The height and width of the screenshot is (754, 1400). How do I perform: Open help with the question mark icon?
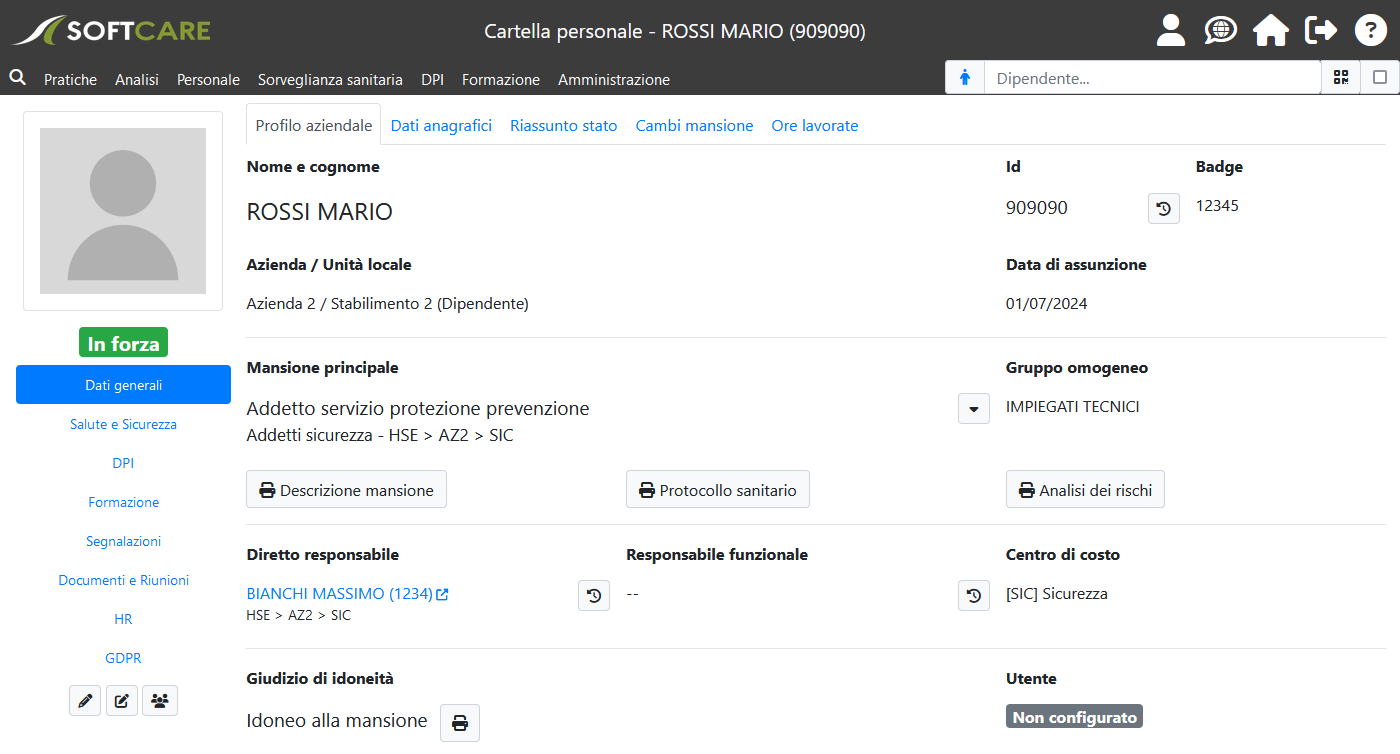[1370, 30]
